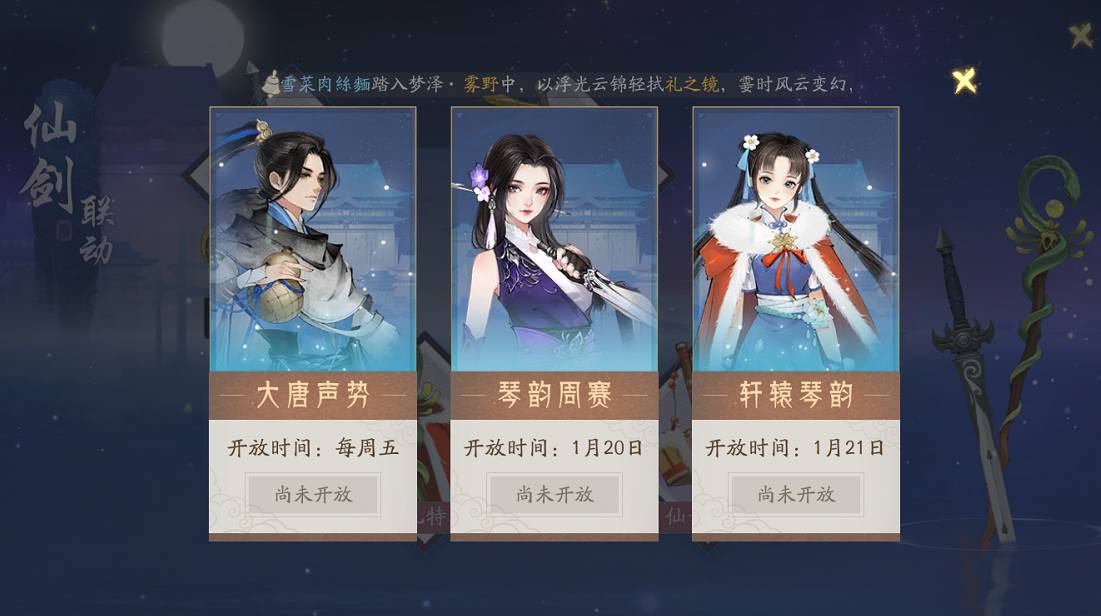Click the 尚未开放 button under 大唐声势

(312, 494)
